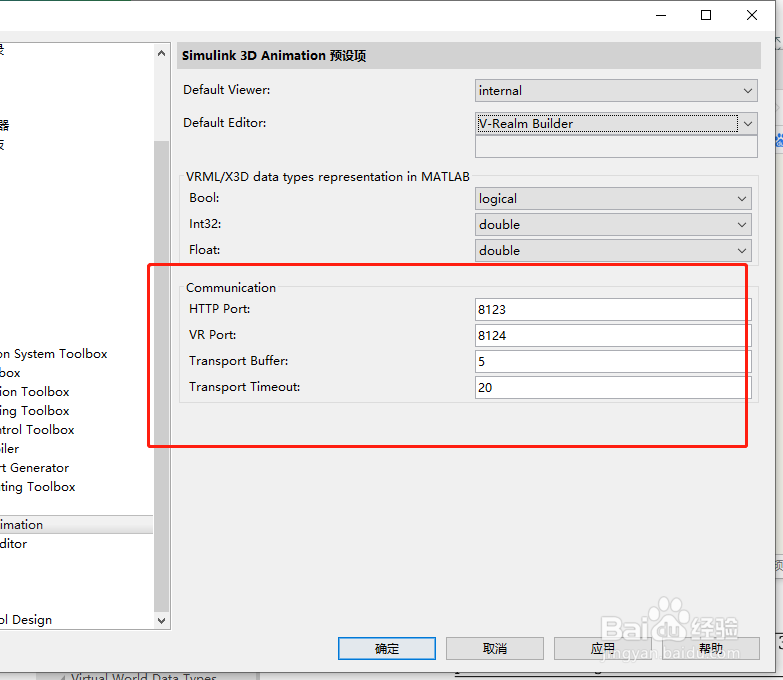Viewport: 783px width, 680px height.
Task: Select the 't Generator' tree item
Action: pos(35,468)
